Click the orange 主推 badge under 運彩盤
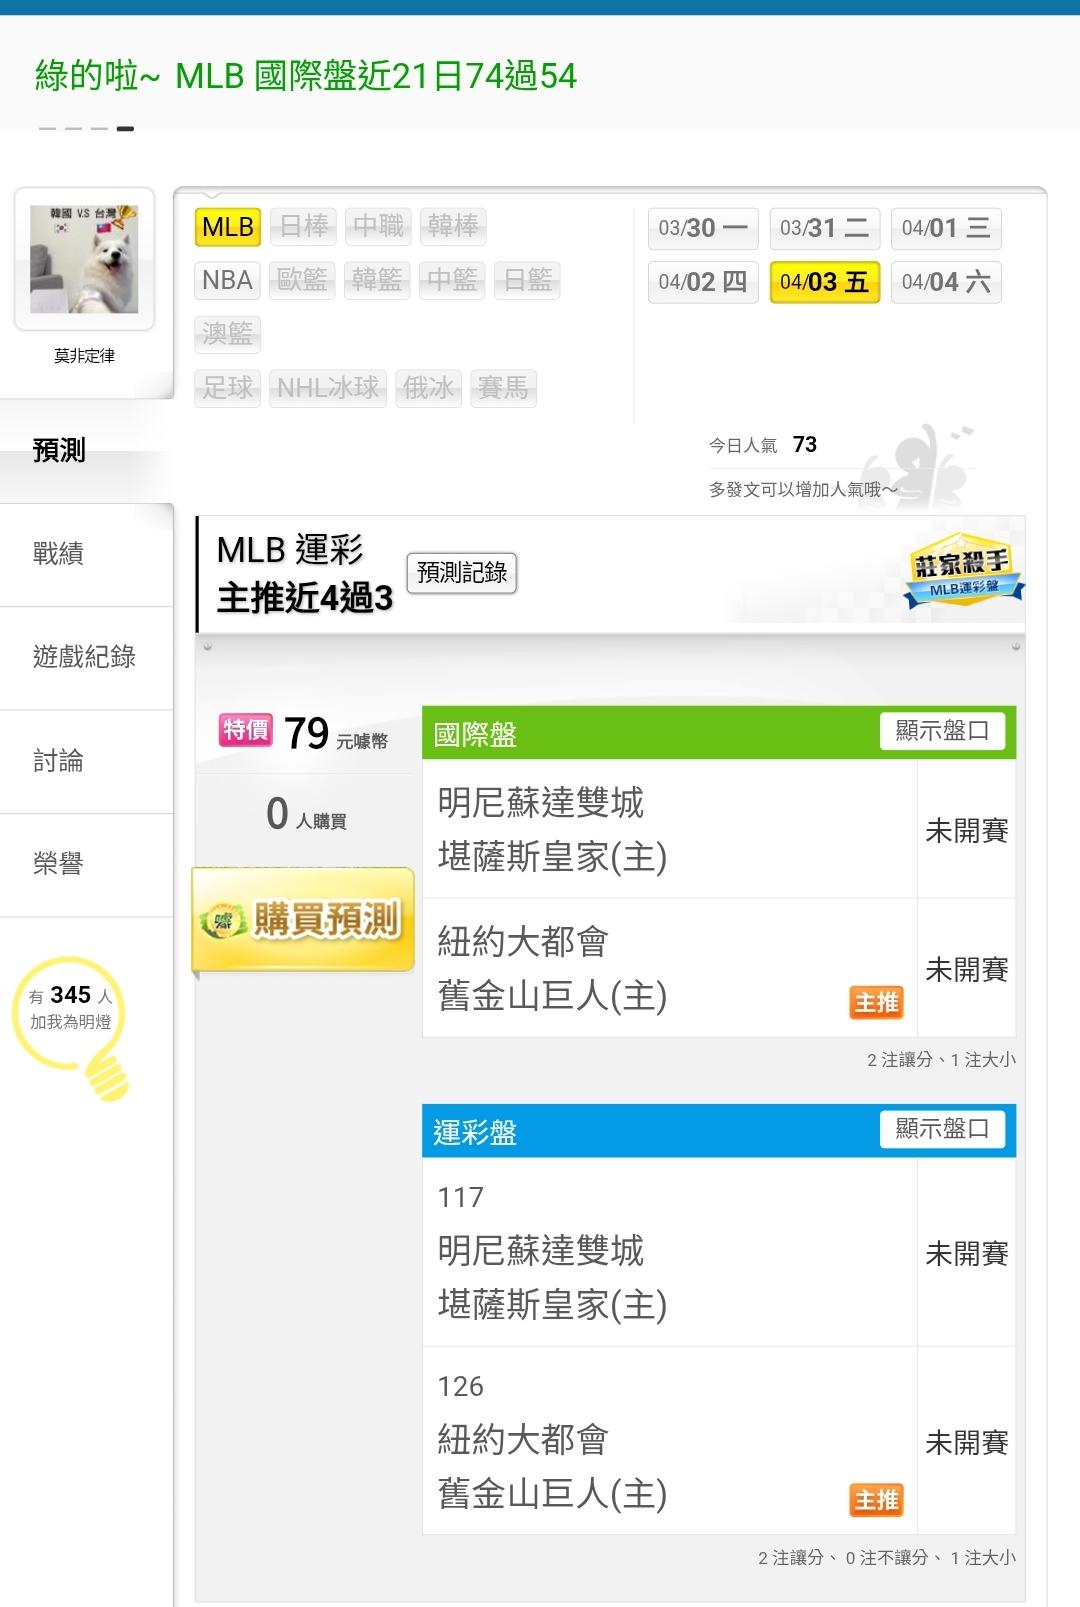 pos(876,1499)
